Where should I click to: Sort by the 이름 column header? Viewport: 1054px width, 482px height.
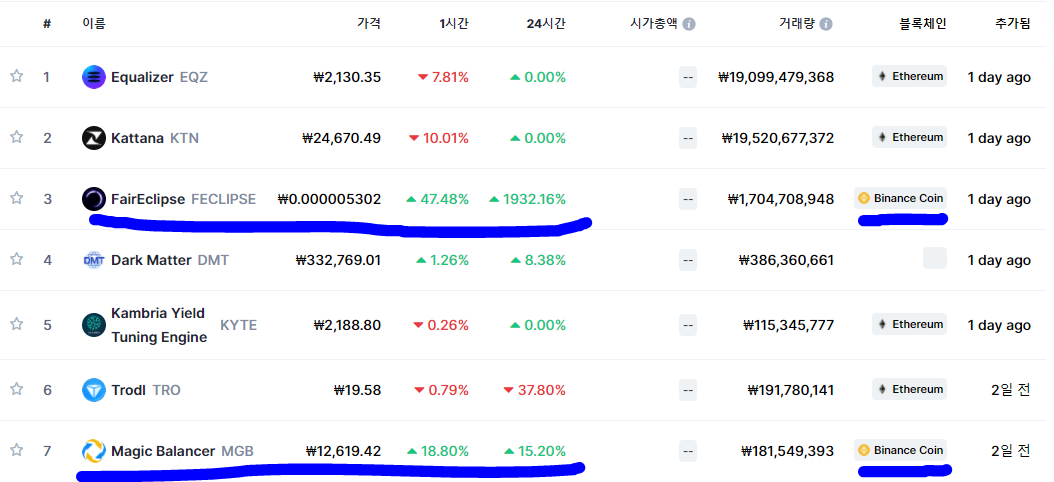click(x=93, y=24)
